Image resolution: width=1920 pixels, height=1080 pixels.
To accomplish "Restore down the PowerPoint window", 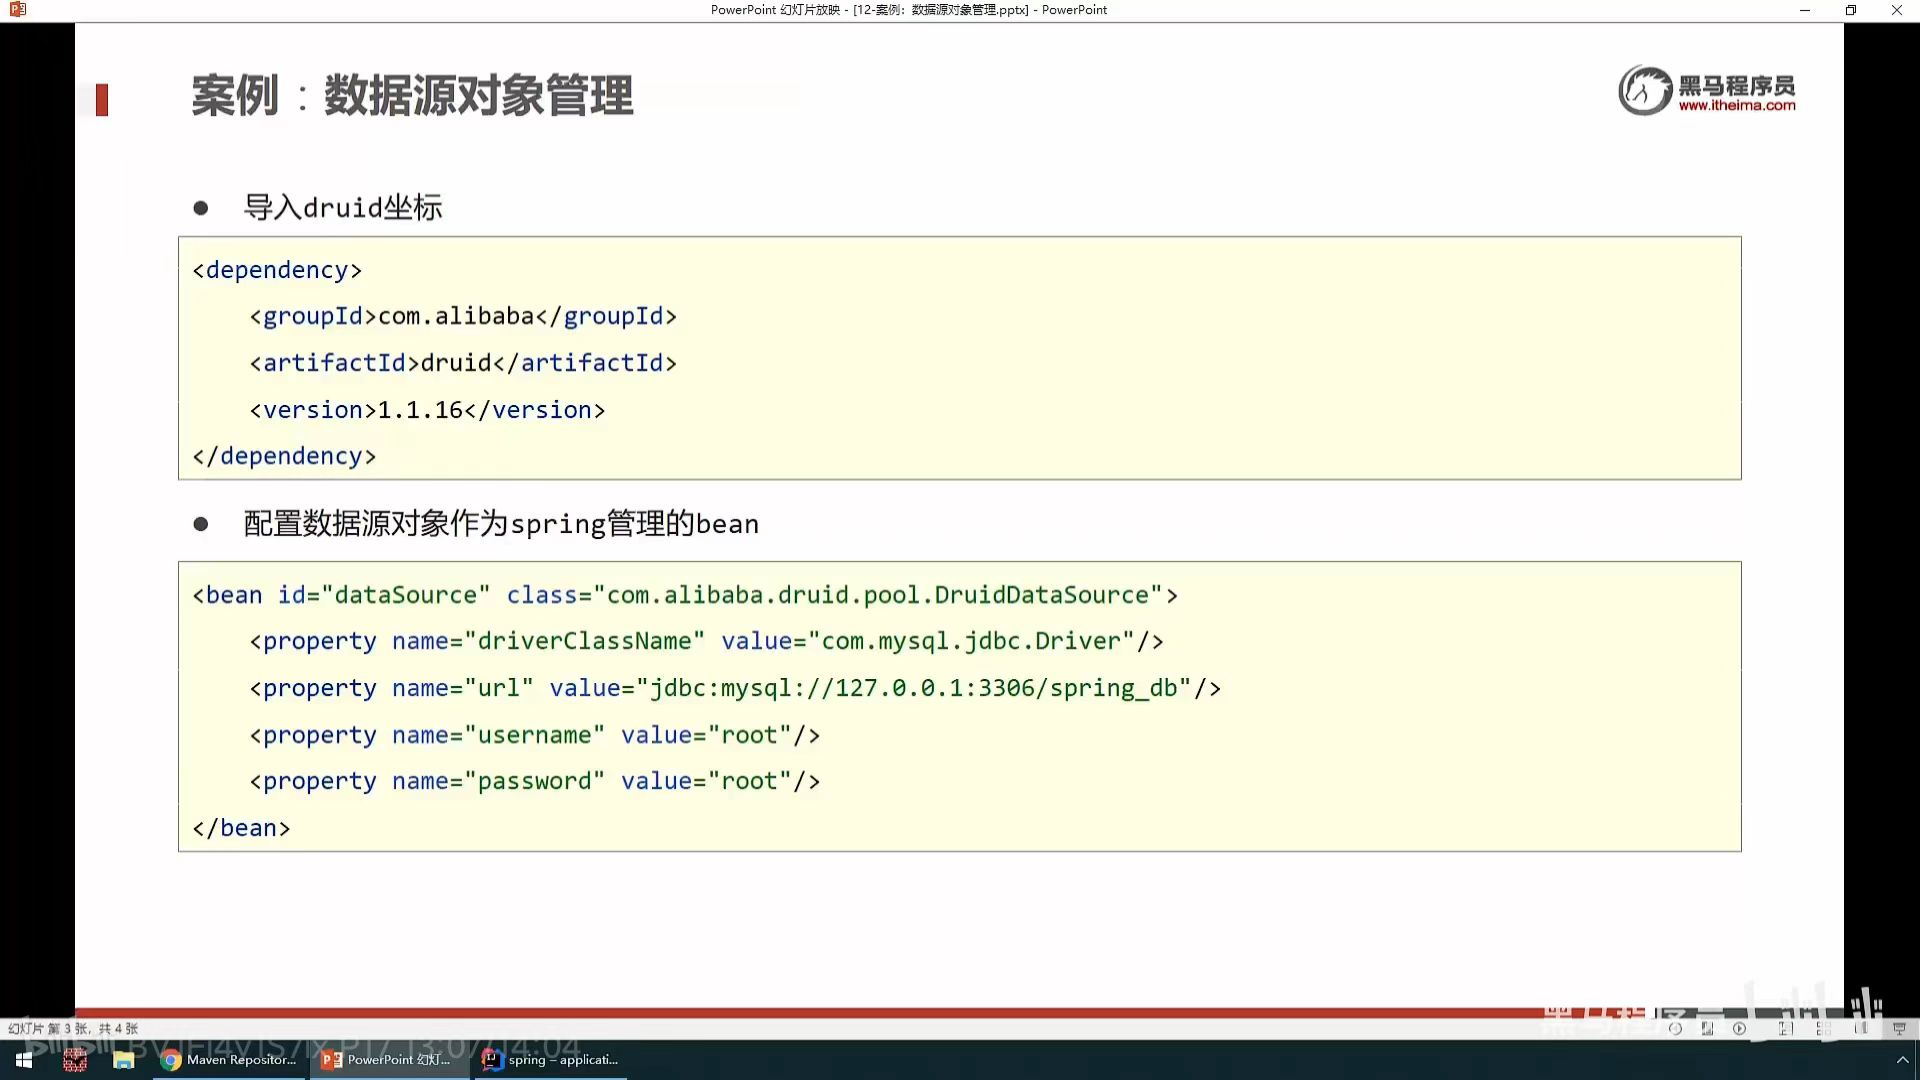I will (1850, 10).
